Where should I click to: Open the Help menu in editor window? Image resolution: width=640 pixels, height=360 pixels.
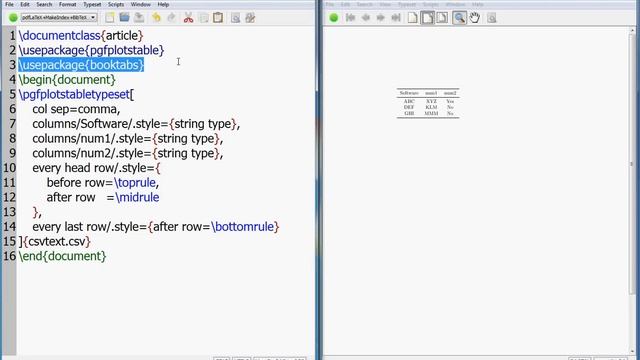[x=163, y=4]
